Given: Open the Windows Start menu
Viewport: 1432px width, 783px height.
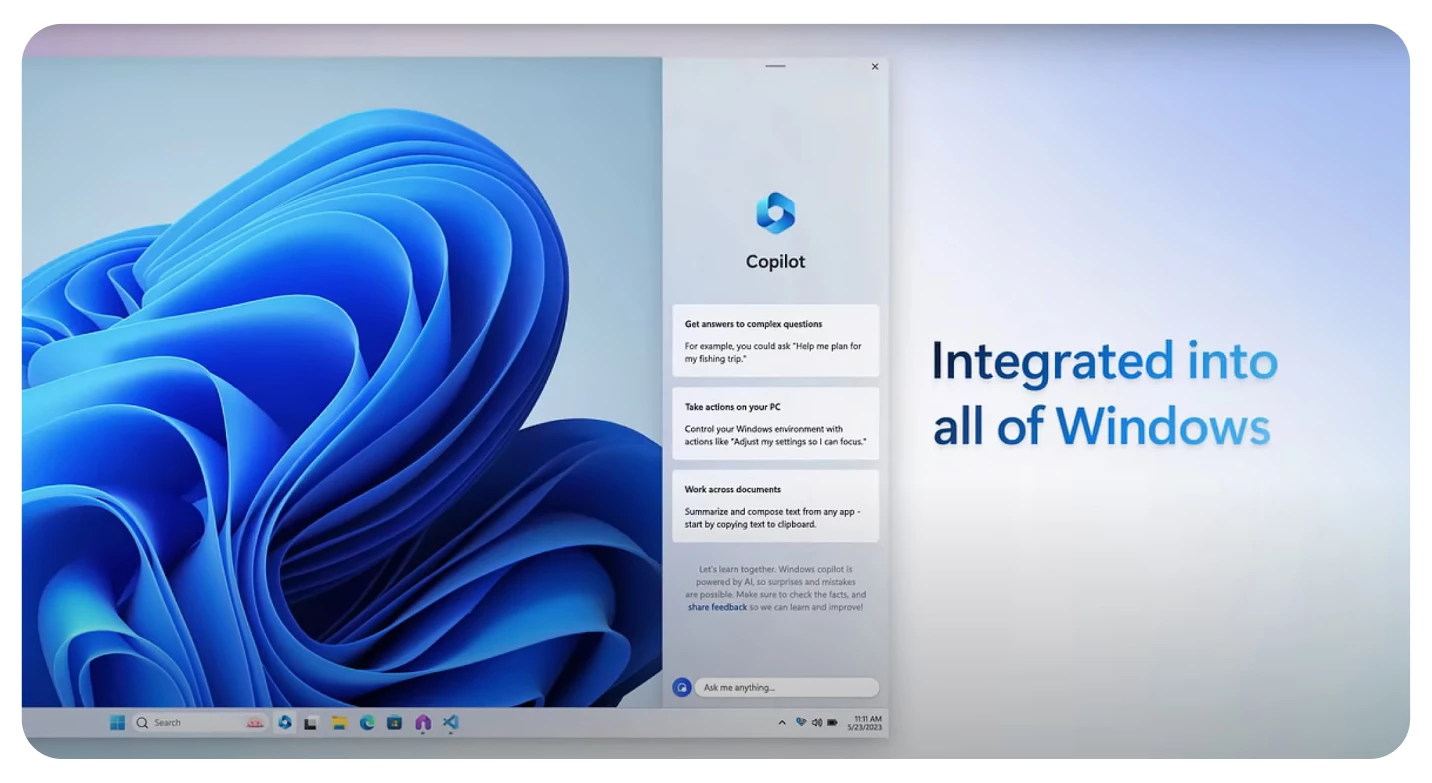Looking at the screenshot, I should 118,722.
